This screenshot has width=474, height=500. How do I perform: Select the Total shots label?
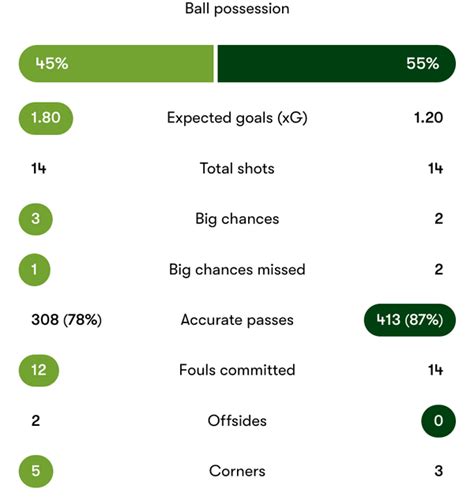(x=237, y=168)
